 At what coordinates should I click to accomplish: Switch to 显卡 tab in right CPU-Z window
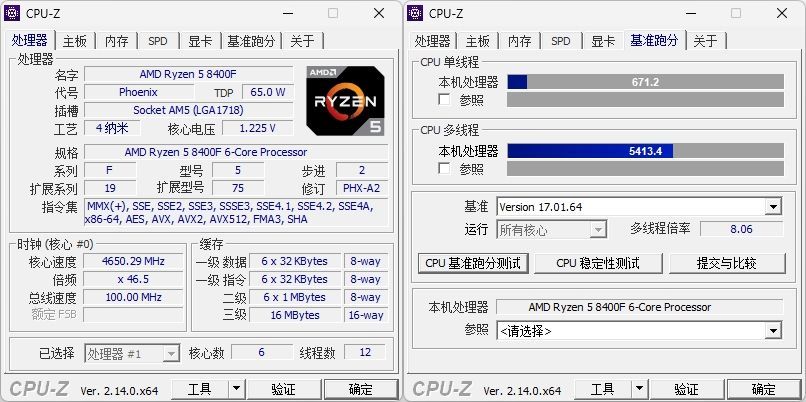point(603,41)
